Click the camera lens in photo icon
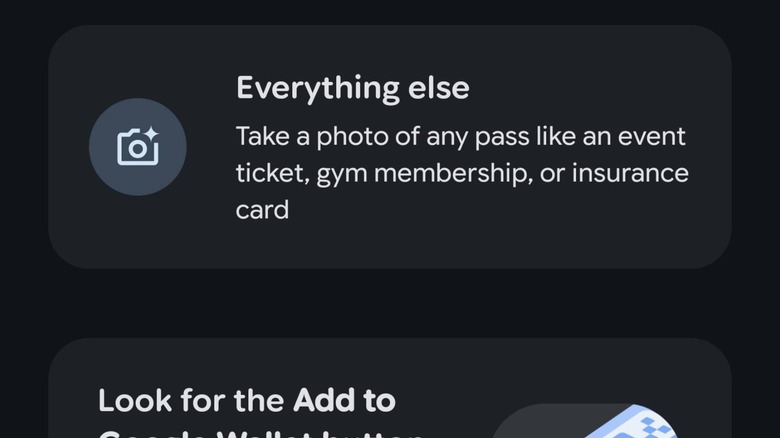Viewport: 780px width, 438px height. (x=137, y=148)
